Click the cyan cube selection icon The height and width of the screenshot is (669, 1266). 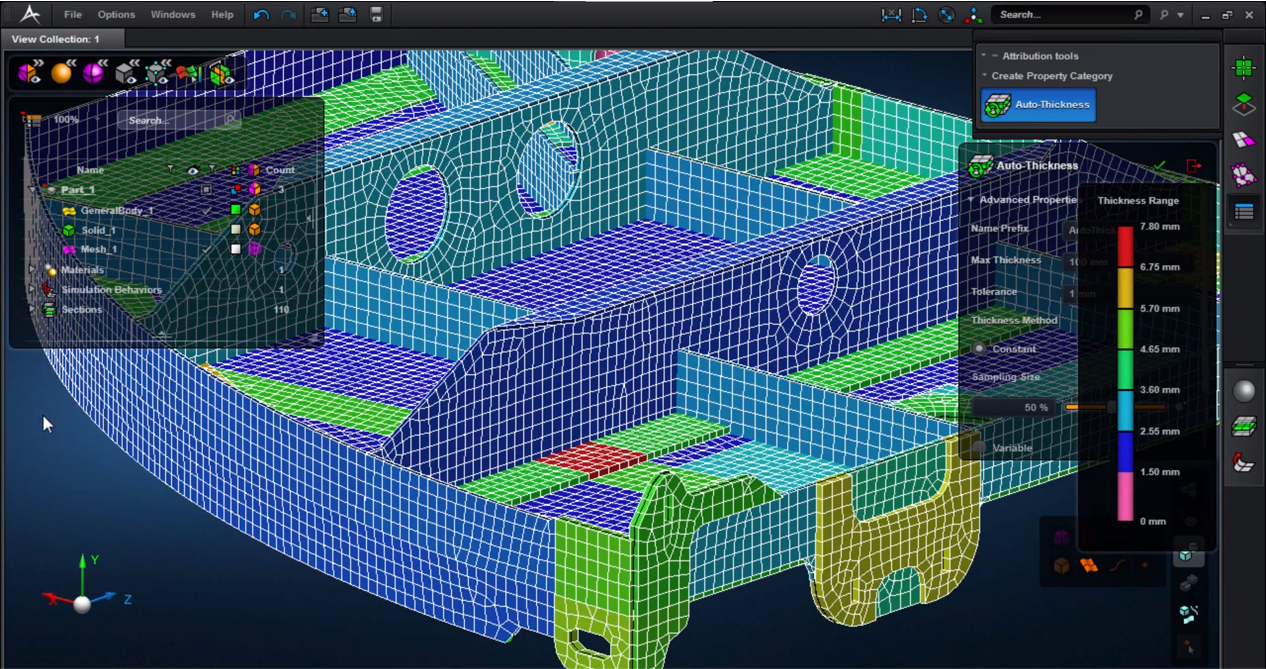[1186, 554]
